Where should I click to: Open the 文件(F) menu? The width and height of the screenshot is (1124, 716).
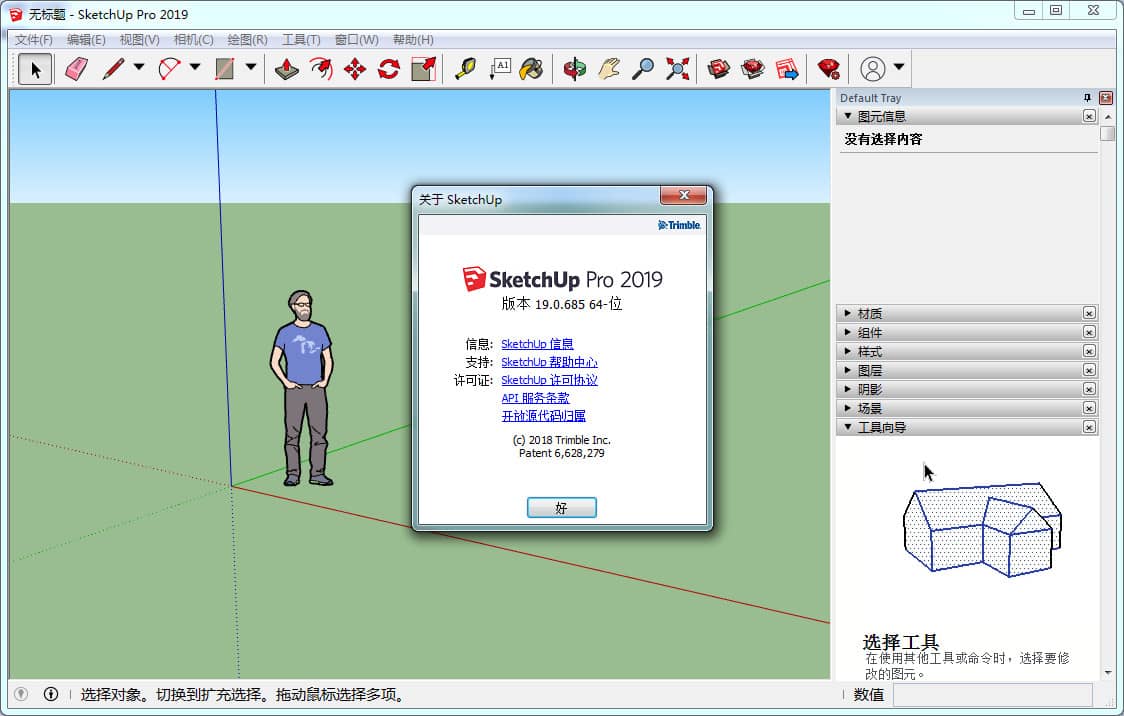pos(34,40)
